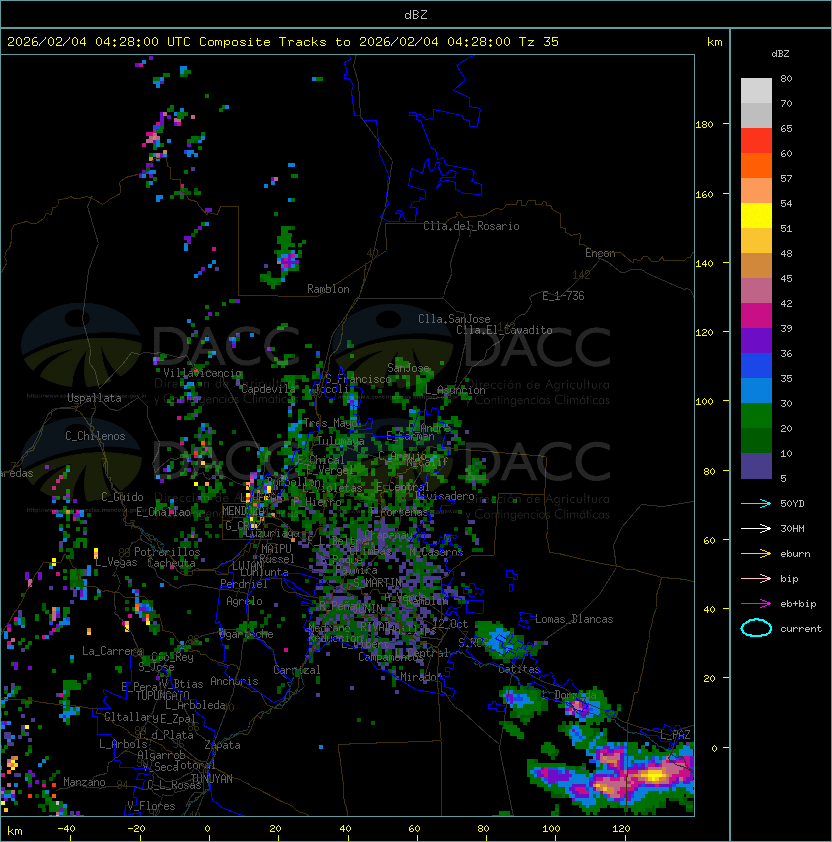Click the 'TUNUYAN' map label
Viewport: 832px width, 842px height.
point(212,779)
